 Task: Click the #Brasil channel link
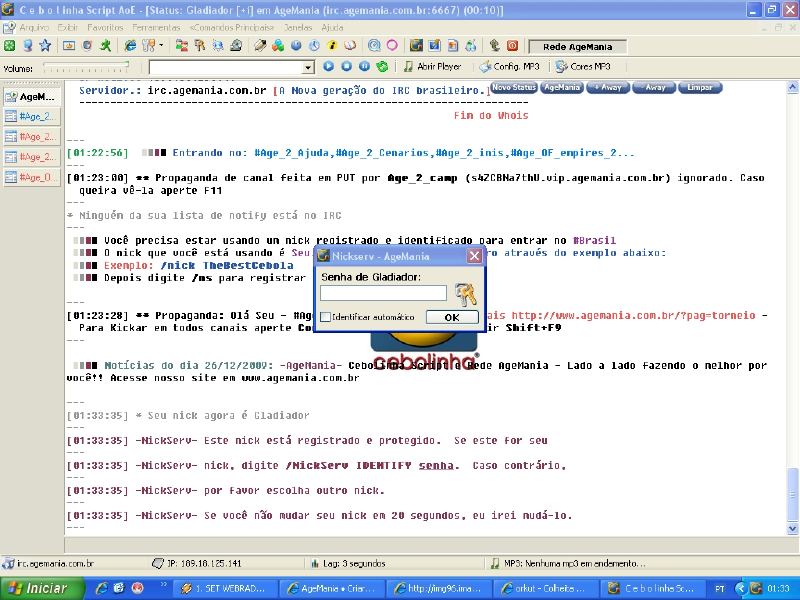coord(594,240)
